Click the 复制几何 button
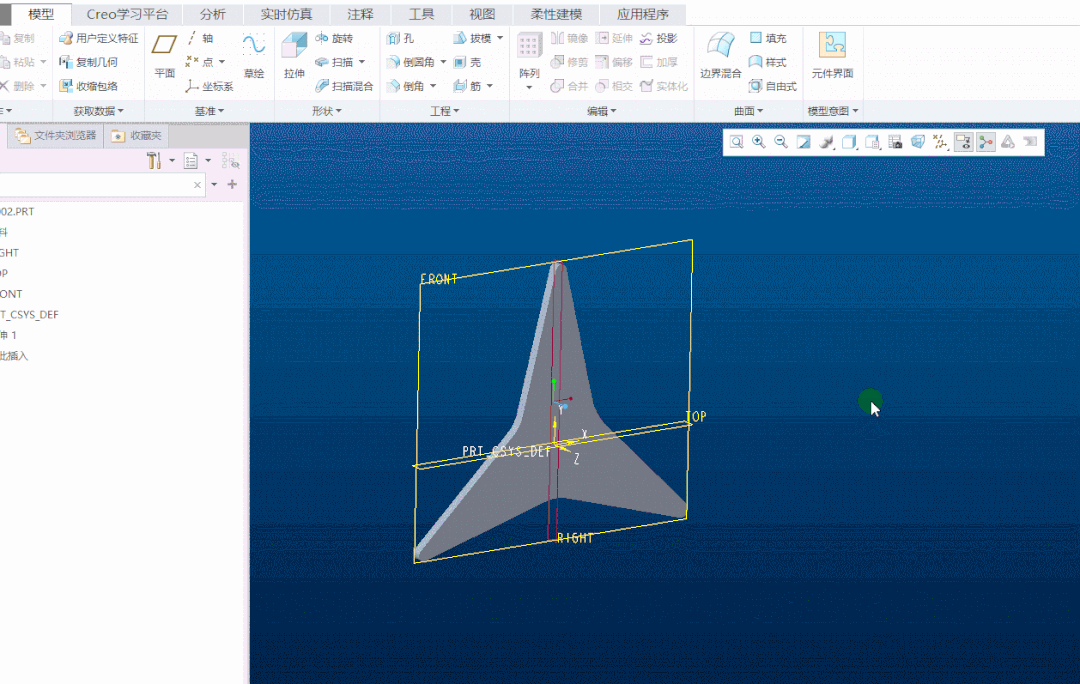 [88, 62]
